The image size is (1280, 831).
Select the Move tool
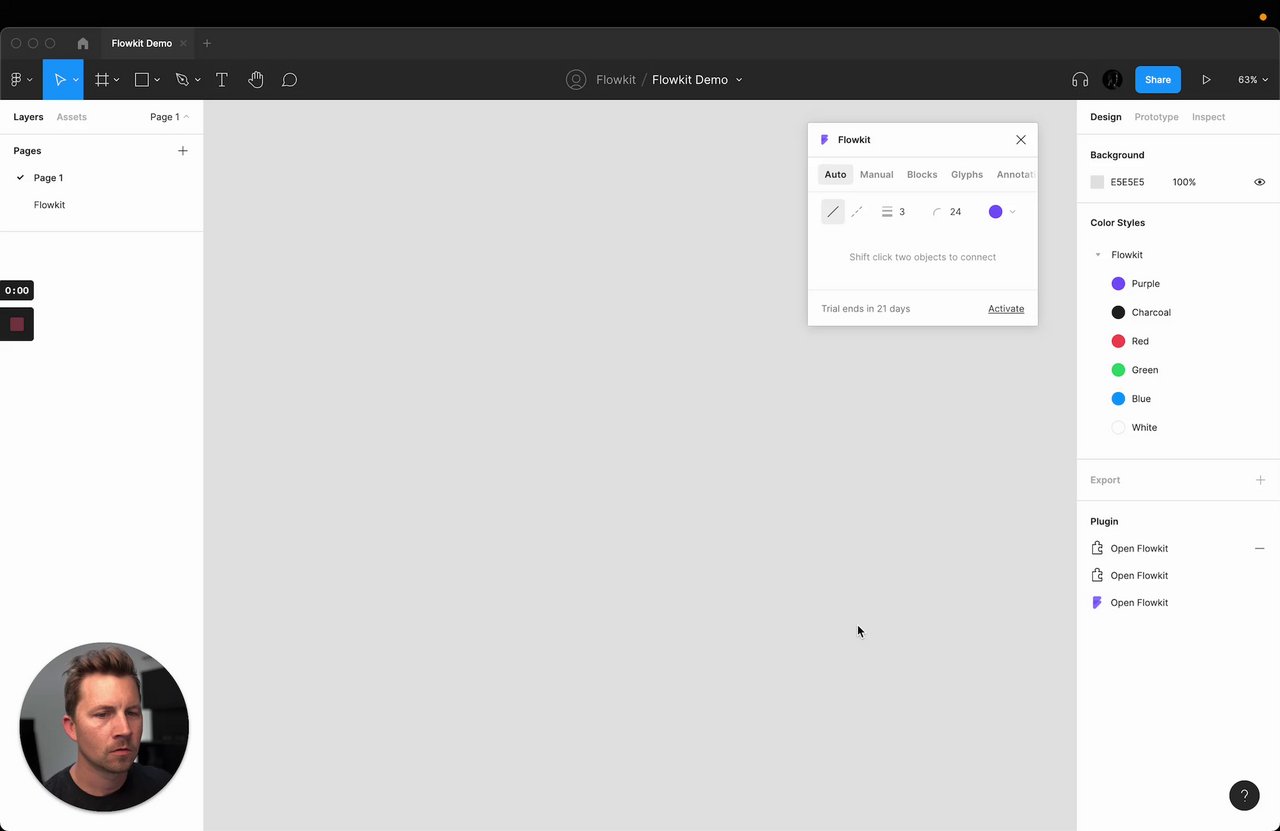click(x=59, y=80)
